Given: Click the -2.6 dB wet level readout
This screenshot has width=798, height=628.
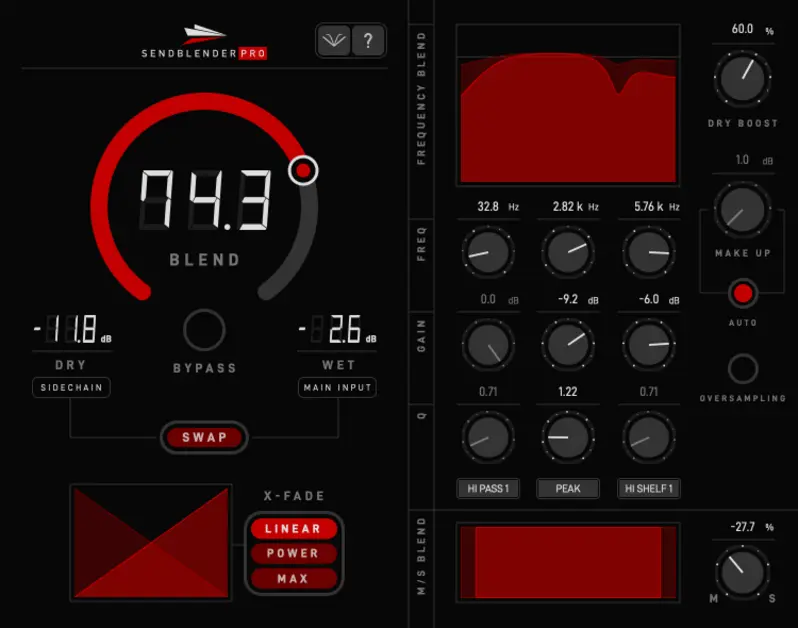Looking at the screenshot, I should click(x=337, y=330).
